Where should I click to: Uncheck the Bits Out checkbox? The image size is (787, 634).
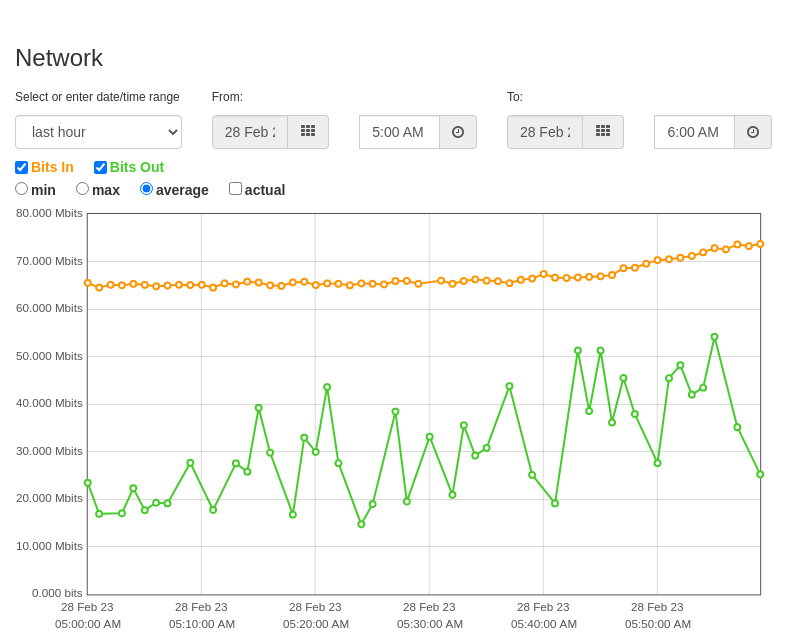(x=100, y=167)
